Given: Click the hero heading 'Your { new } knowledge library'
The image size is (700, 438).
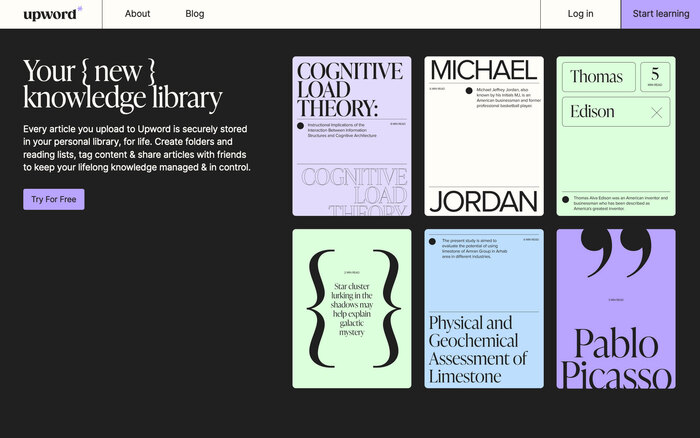Looking at the screenshot, I should (123, 84).
